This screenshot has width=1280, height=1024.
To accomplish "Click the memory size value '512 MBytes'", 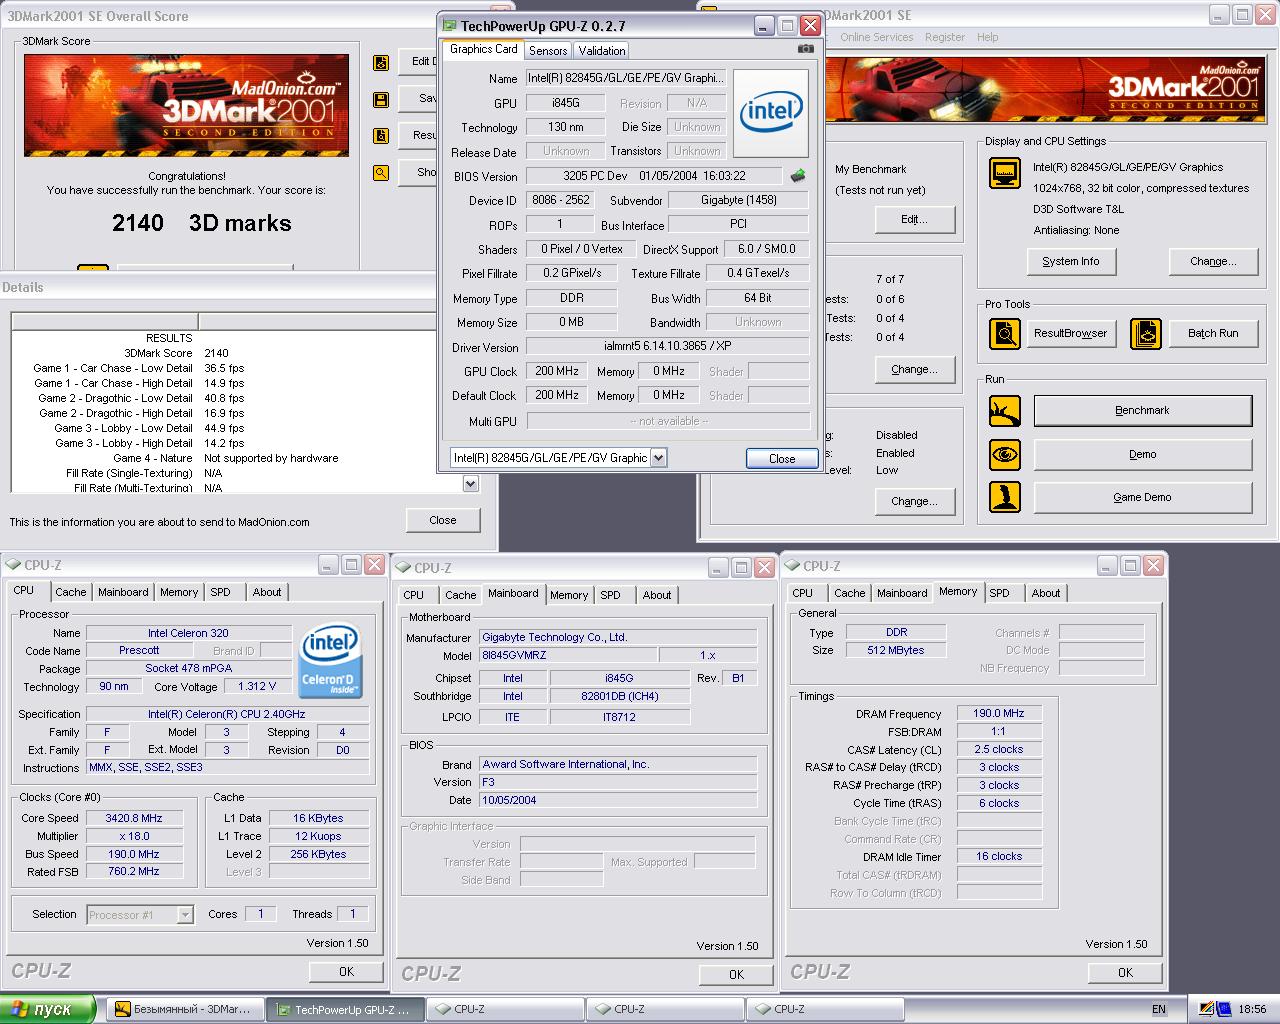I will 896,650.
